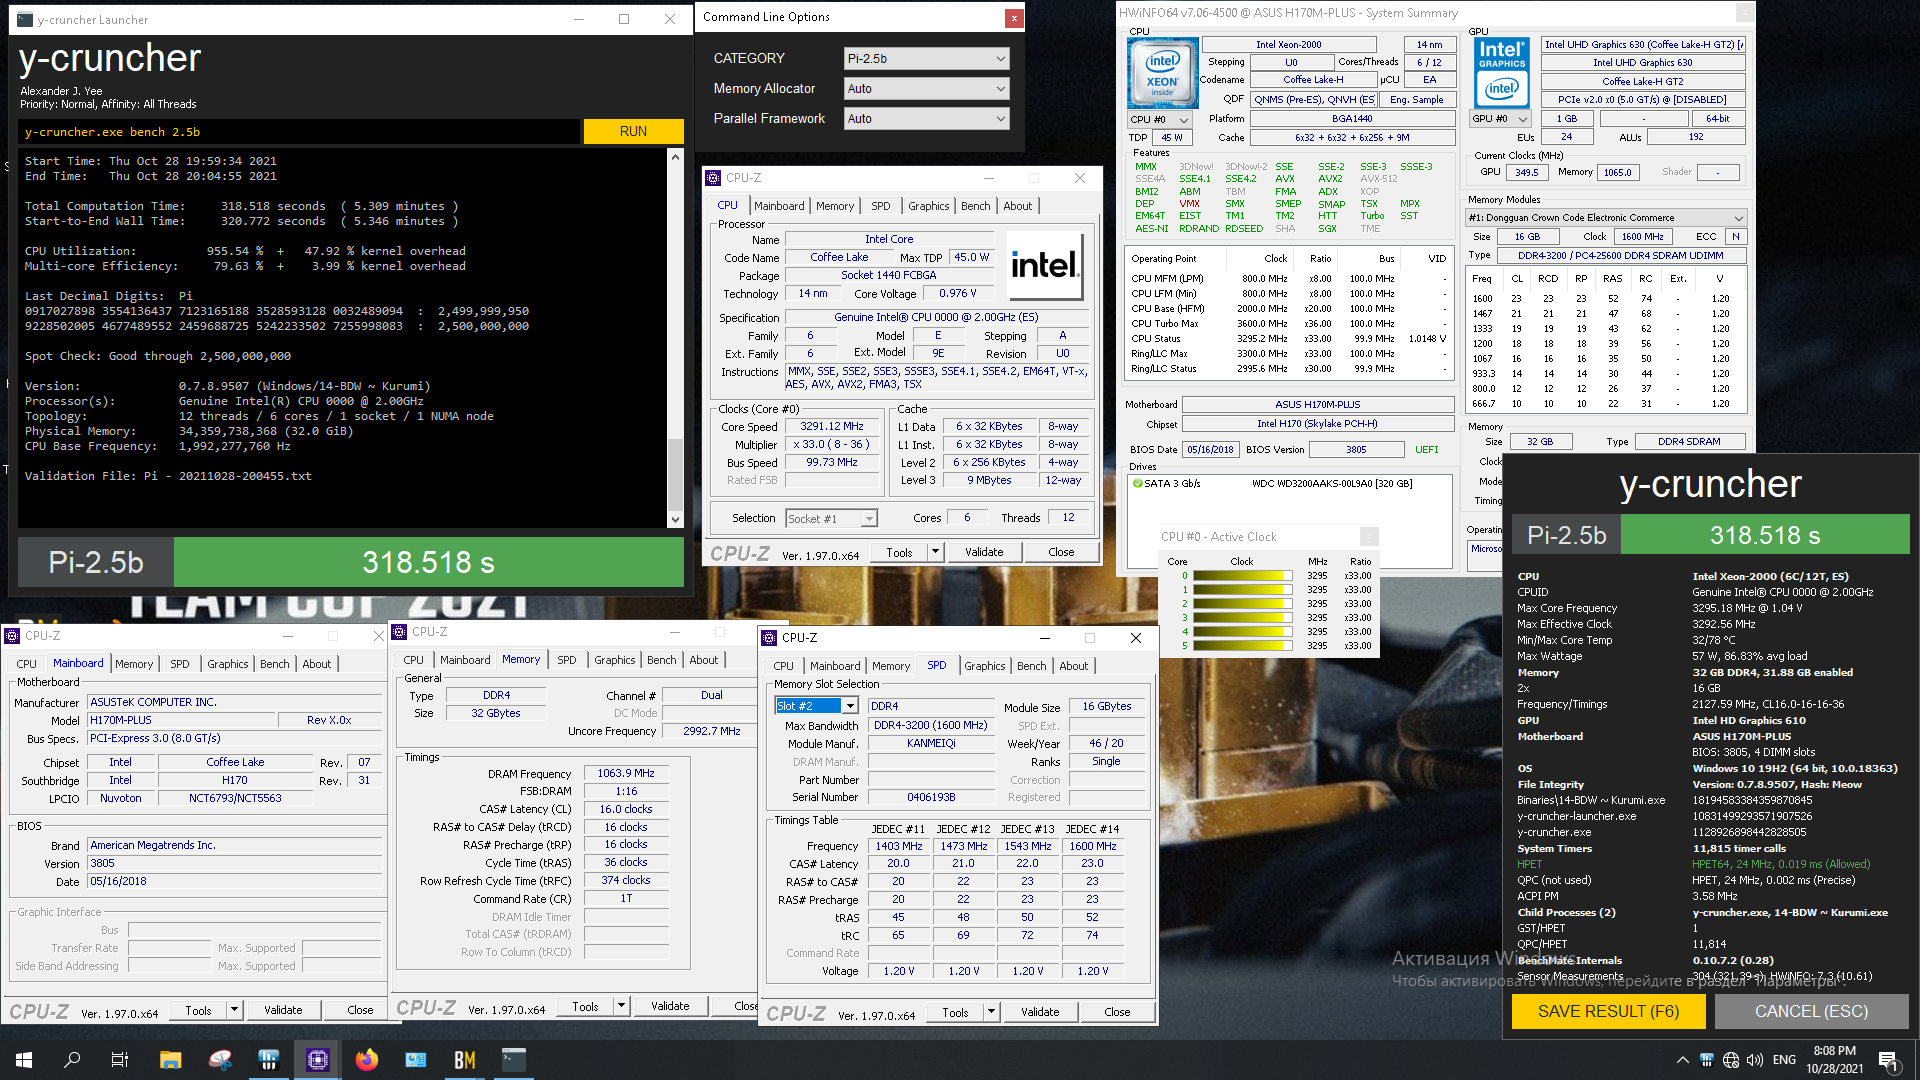Click the y-cruncher command line input field
The height and width of the screenshot is (1080, 1920).
coord(300,132)
